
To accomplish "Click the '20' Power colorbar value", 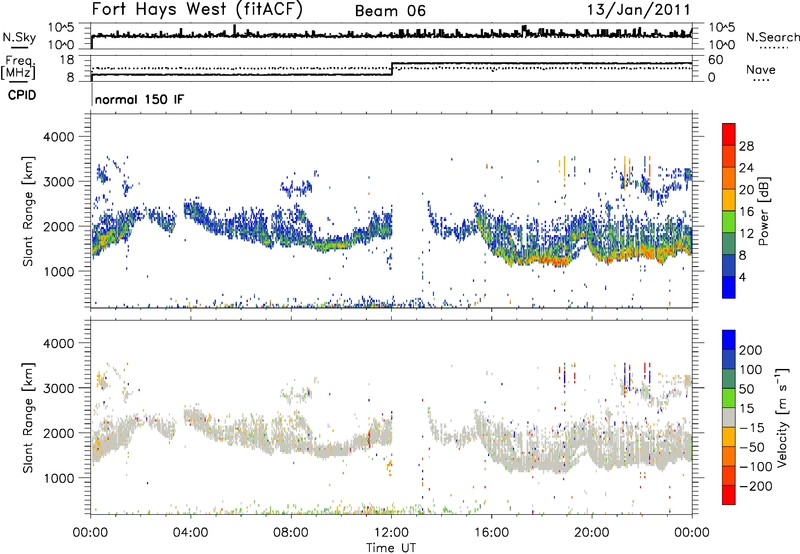I will tap(746, 190).
